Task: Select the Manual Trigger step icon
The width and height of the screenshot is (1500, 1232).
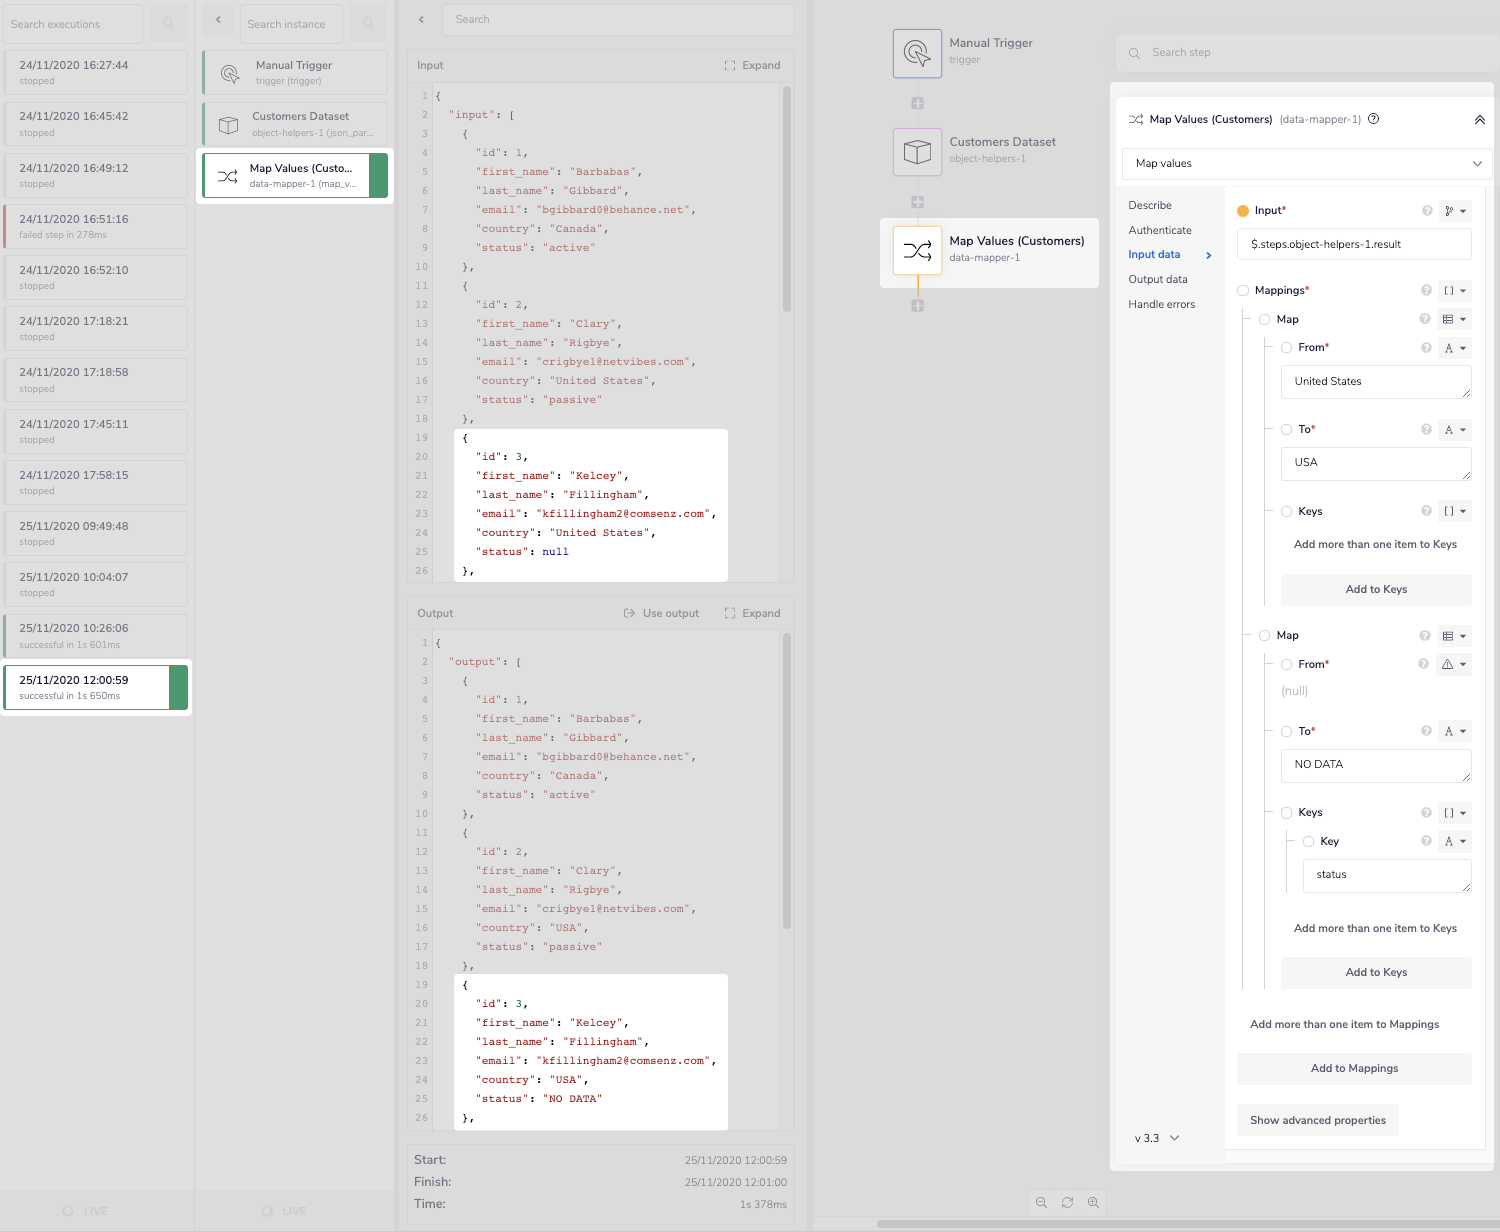Action: [x=916, y=52]
